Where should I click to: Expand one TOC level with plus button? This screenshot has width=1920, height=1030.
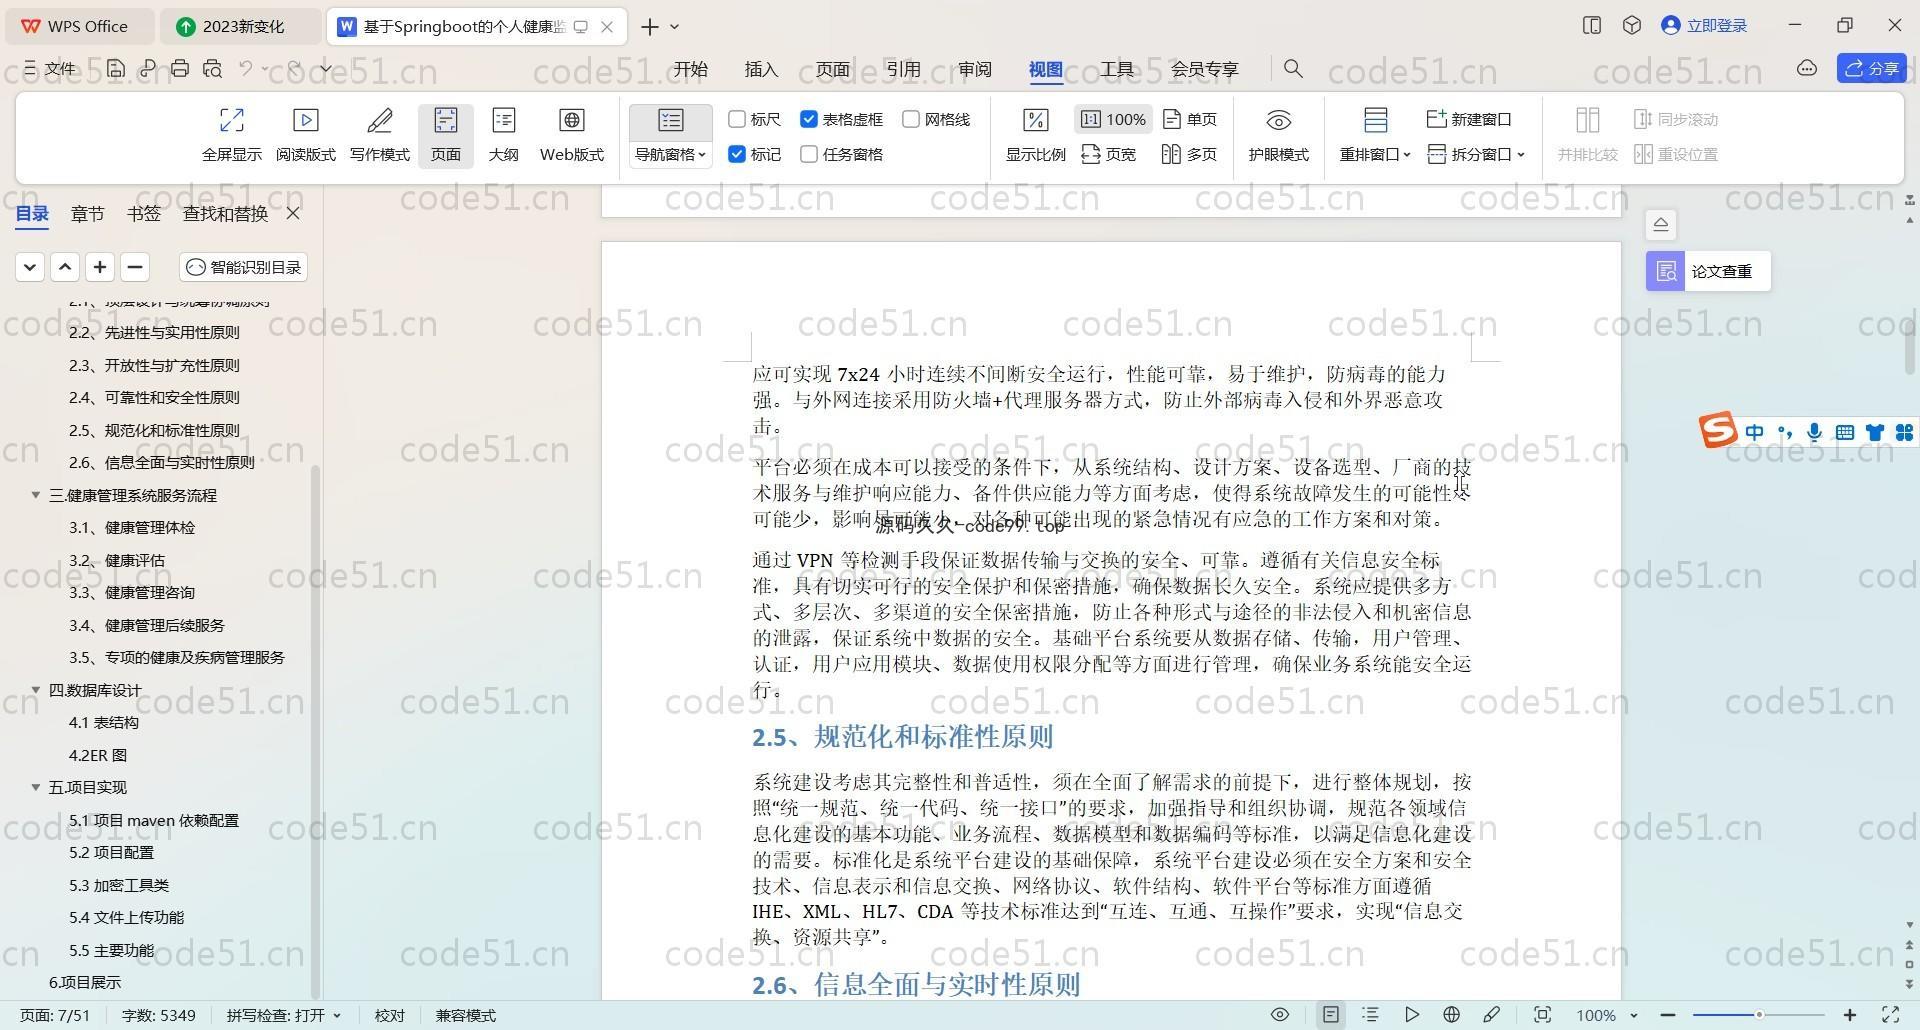tap(100, 267)
